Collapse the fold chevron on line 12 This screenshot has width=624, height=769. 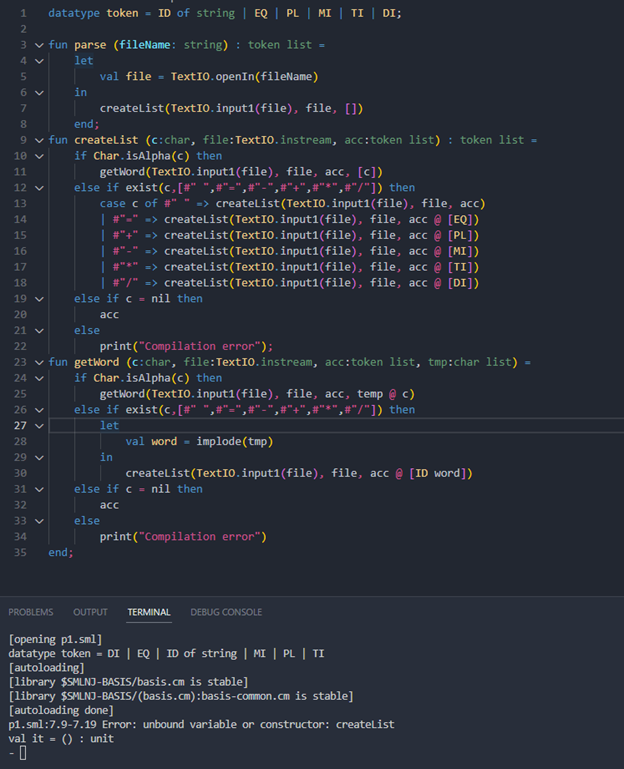(x=39, y=188)
